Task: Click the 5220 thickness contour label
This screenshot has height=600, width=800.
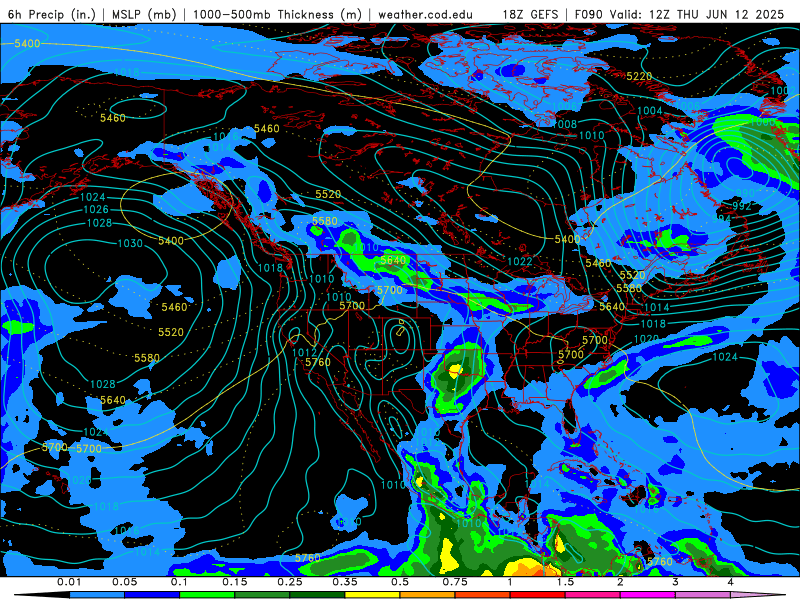Action: 639,77
